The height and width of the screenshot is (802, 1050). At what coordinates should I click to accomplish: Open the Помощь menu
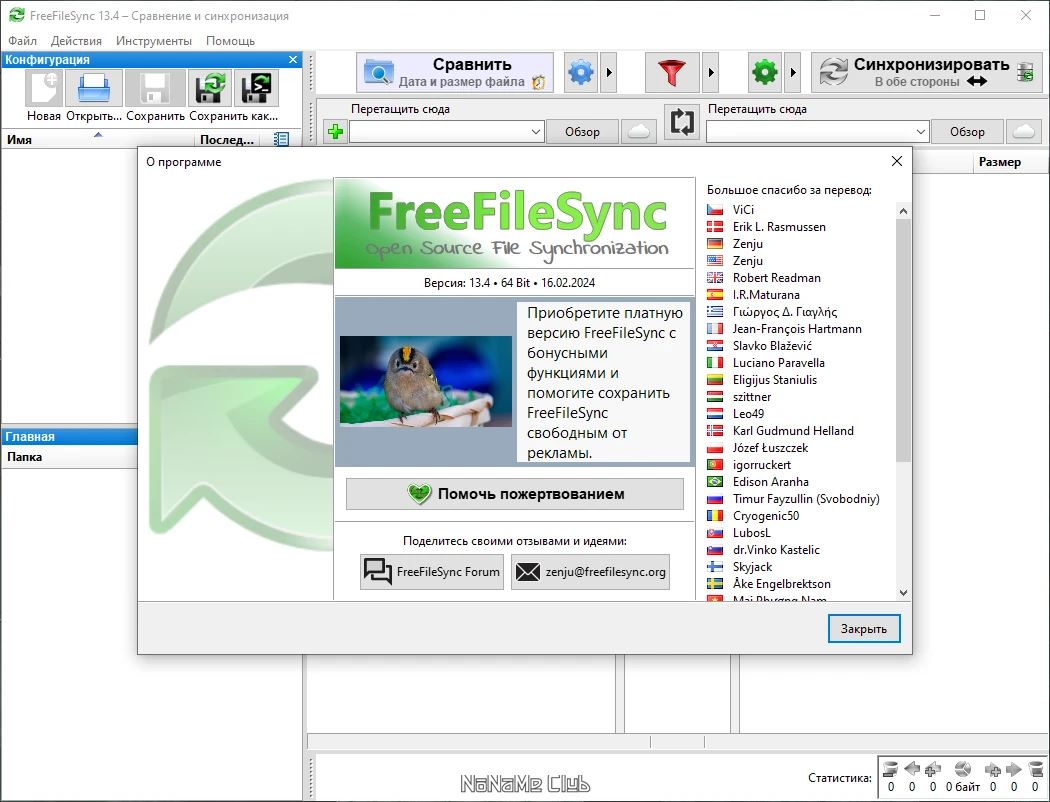(230, 41)
